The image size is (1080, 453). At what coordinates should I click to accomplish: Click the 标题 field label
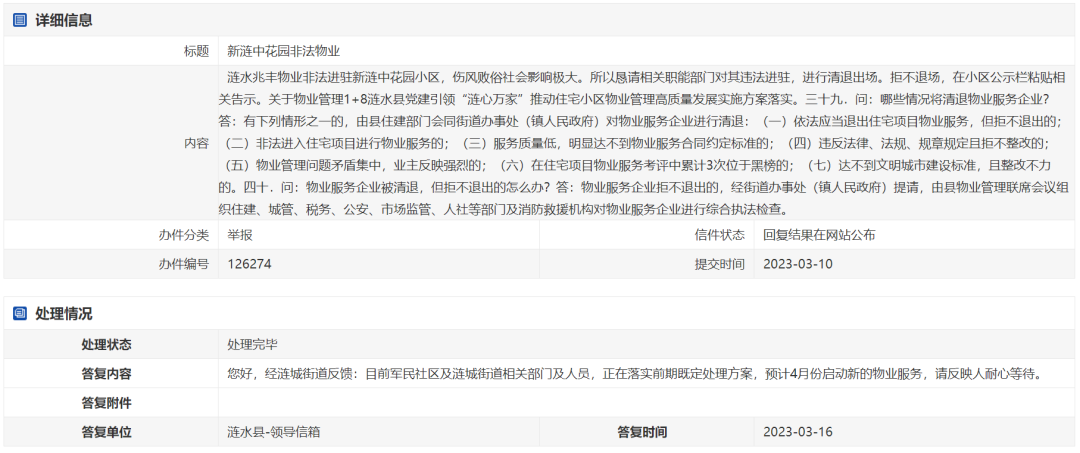coord(196,51)
